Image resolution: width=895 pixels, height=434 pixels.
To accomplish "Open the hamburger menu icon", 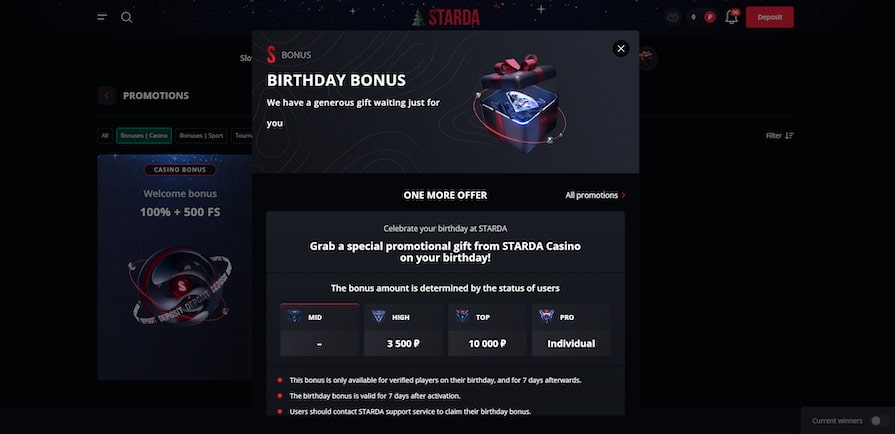I will (102, 17).
